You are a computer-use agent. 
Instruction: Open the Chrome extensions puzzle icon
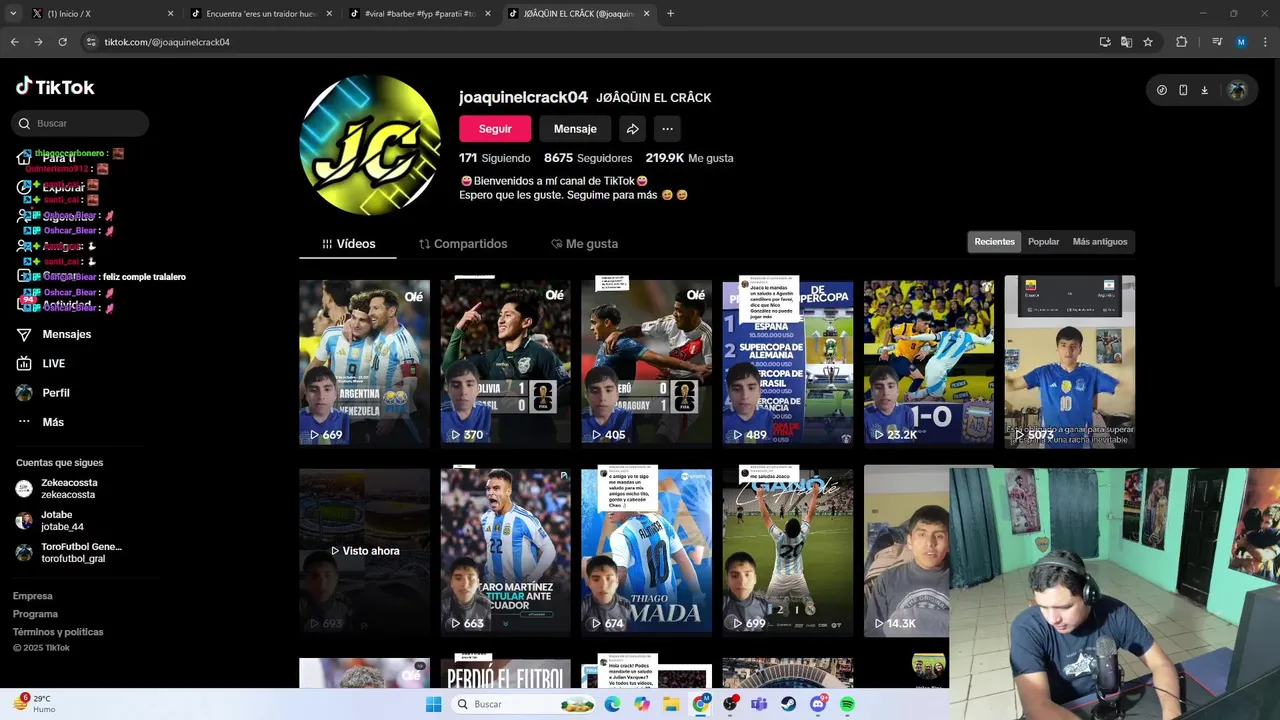coord(1181,42)
